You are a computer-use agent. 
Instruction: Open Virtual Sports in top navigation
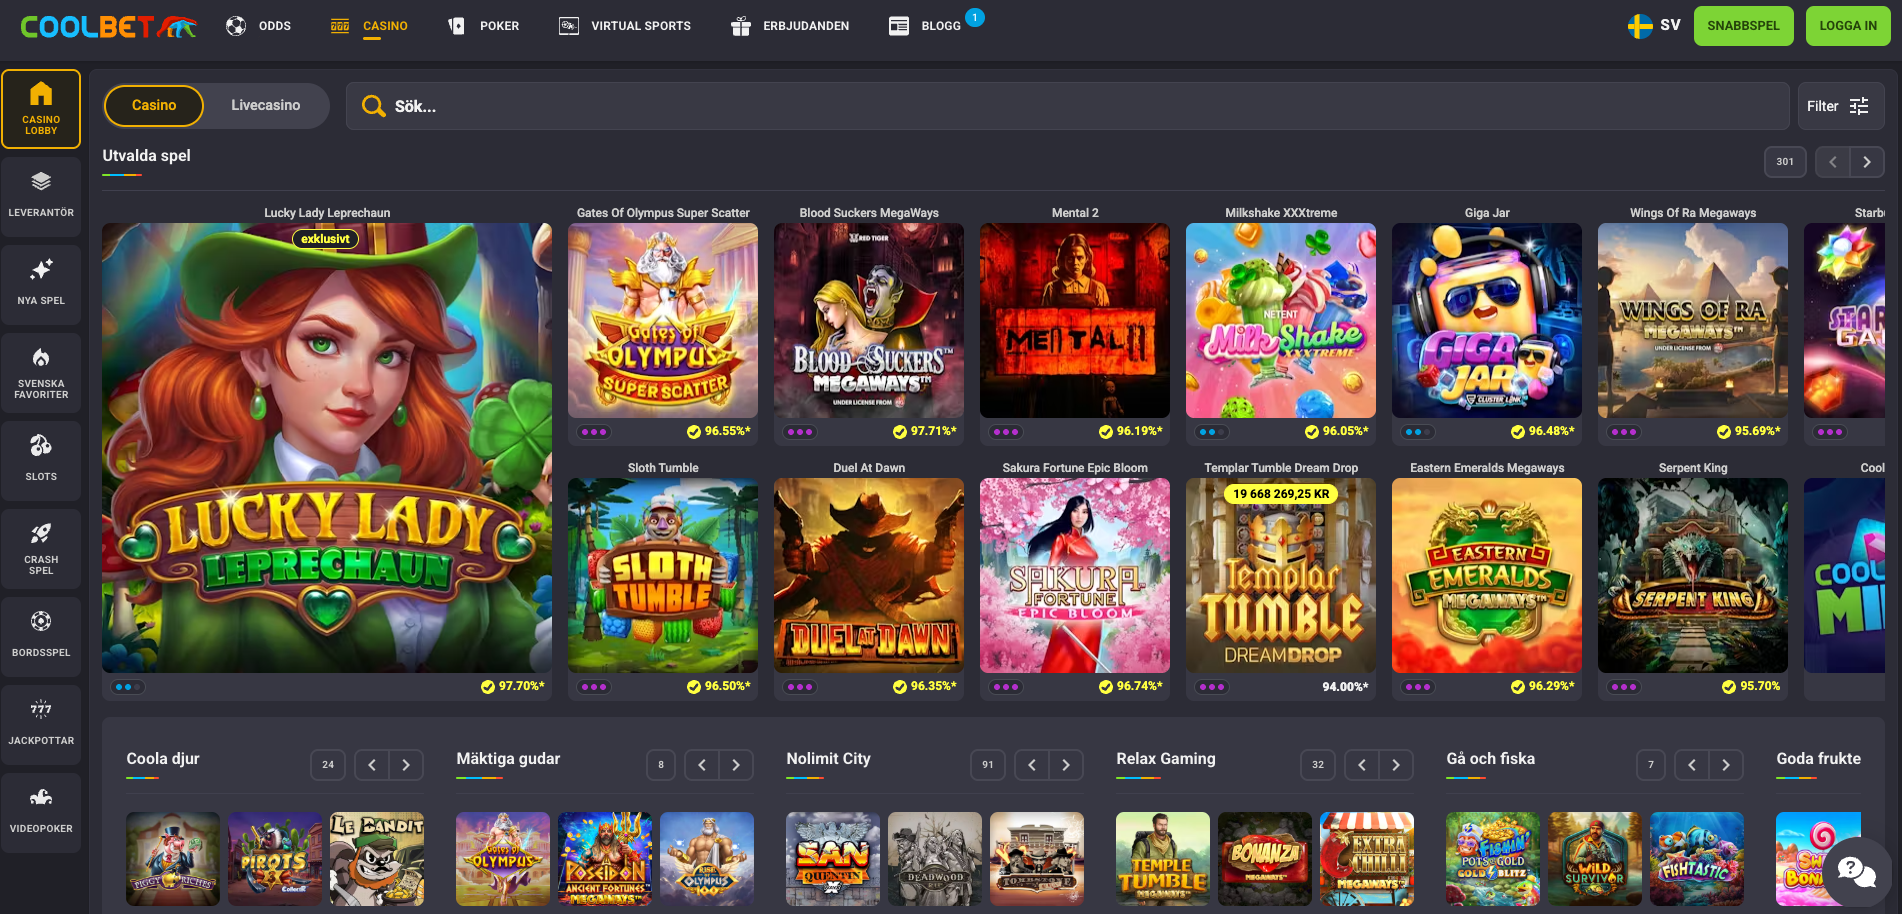click(625, 26)
